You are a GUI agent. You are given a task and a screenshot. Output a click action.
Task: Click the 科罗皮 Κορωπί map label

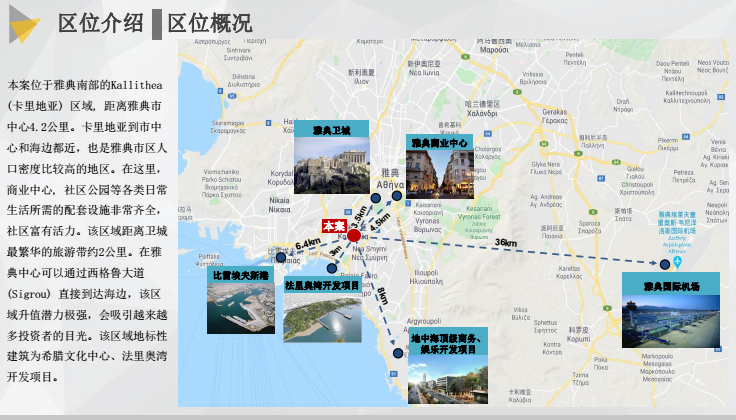(579, 335)
